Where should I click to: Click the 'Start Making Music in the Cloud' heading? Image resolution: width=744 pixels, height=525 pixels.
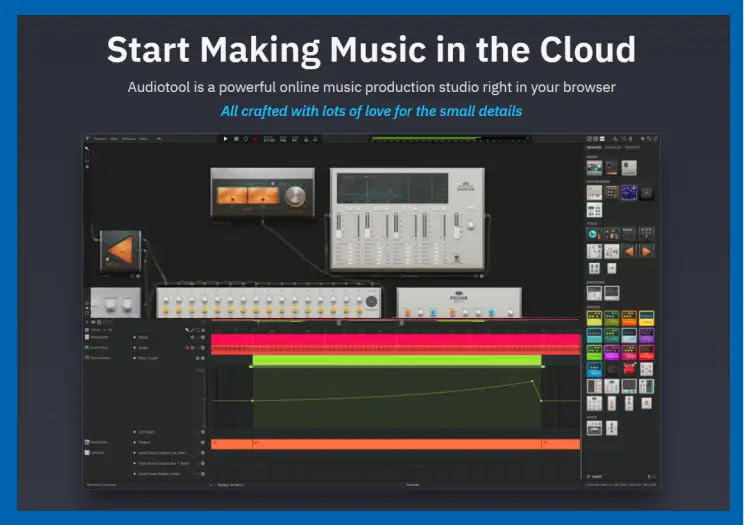click(372, 49)
